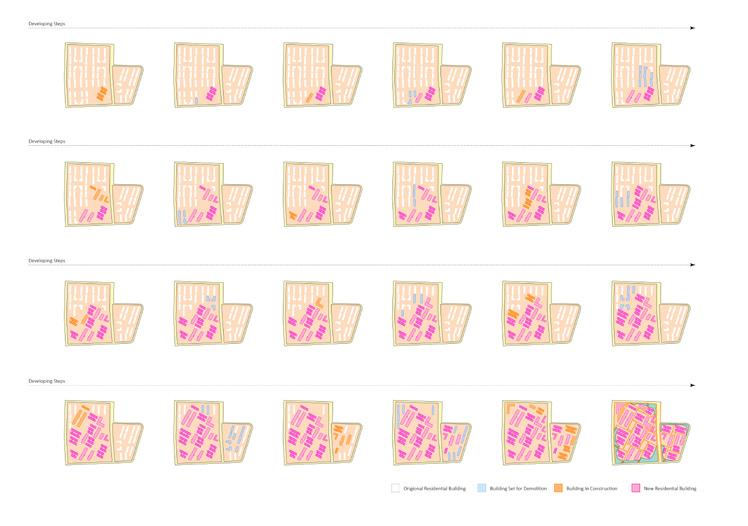Select second row, second step site plan
This screenshot has height=526, width=748.
pyautogui.click(x=213, y=194)
